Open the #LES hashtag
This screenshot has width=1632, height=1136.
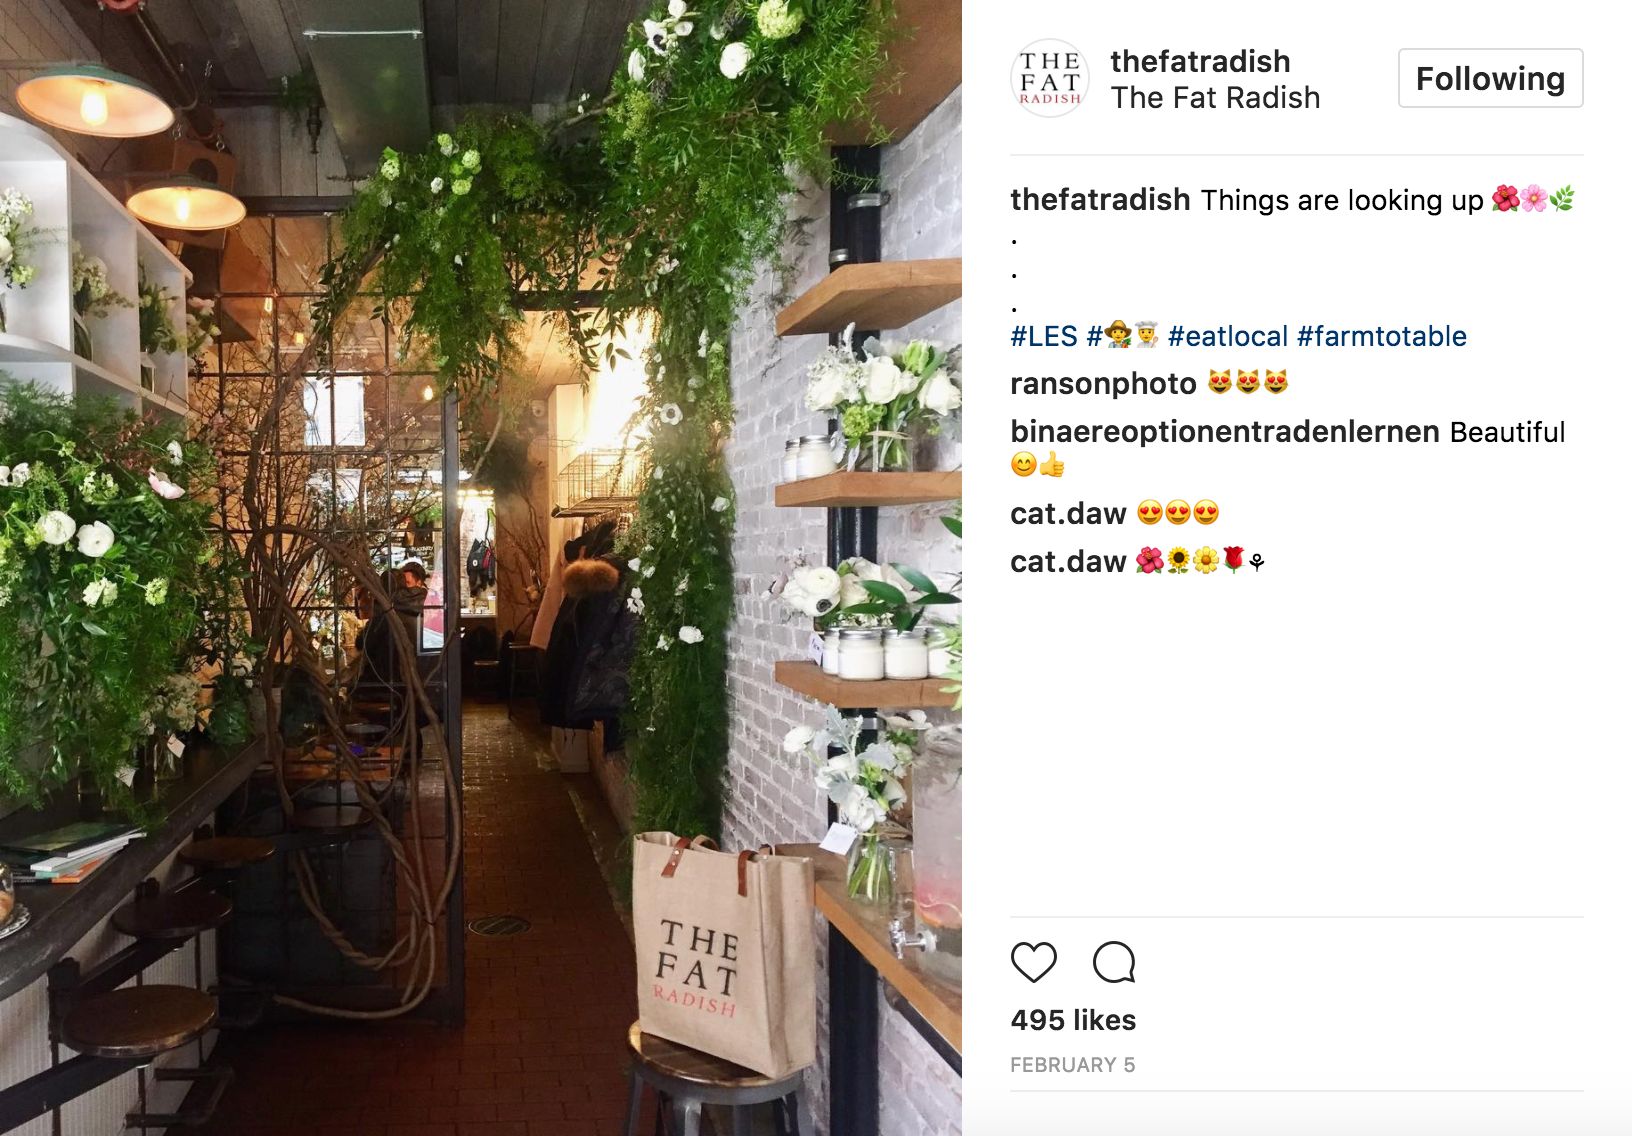pyautogui.click(x=1044, y=336)
